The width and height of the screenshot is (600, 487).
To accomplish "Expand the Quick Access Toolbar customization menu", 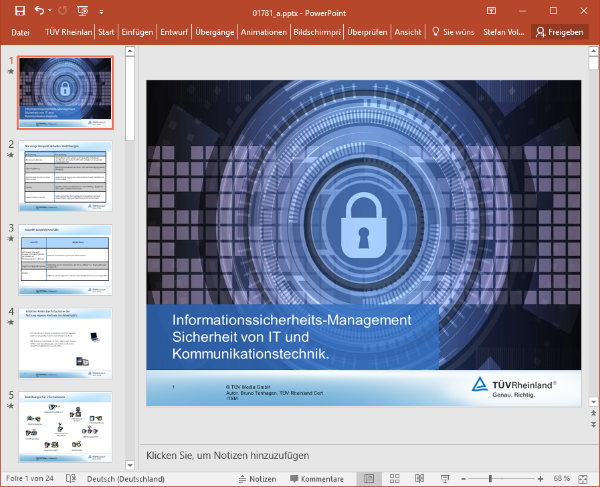I will pos(101,10).
